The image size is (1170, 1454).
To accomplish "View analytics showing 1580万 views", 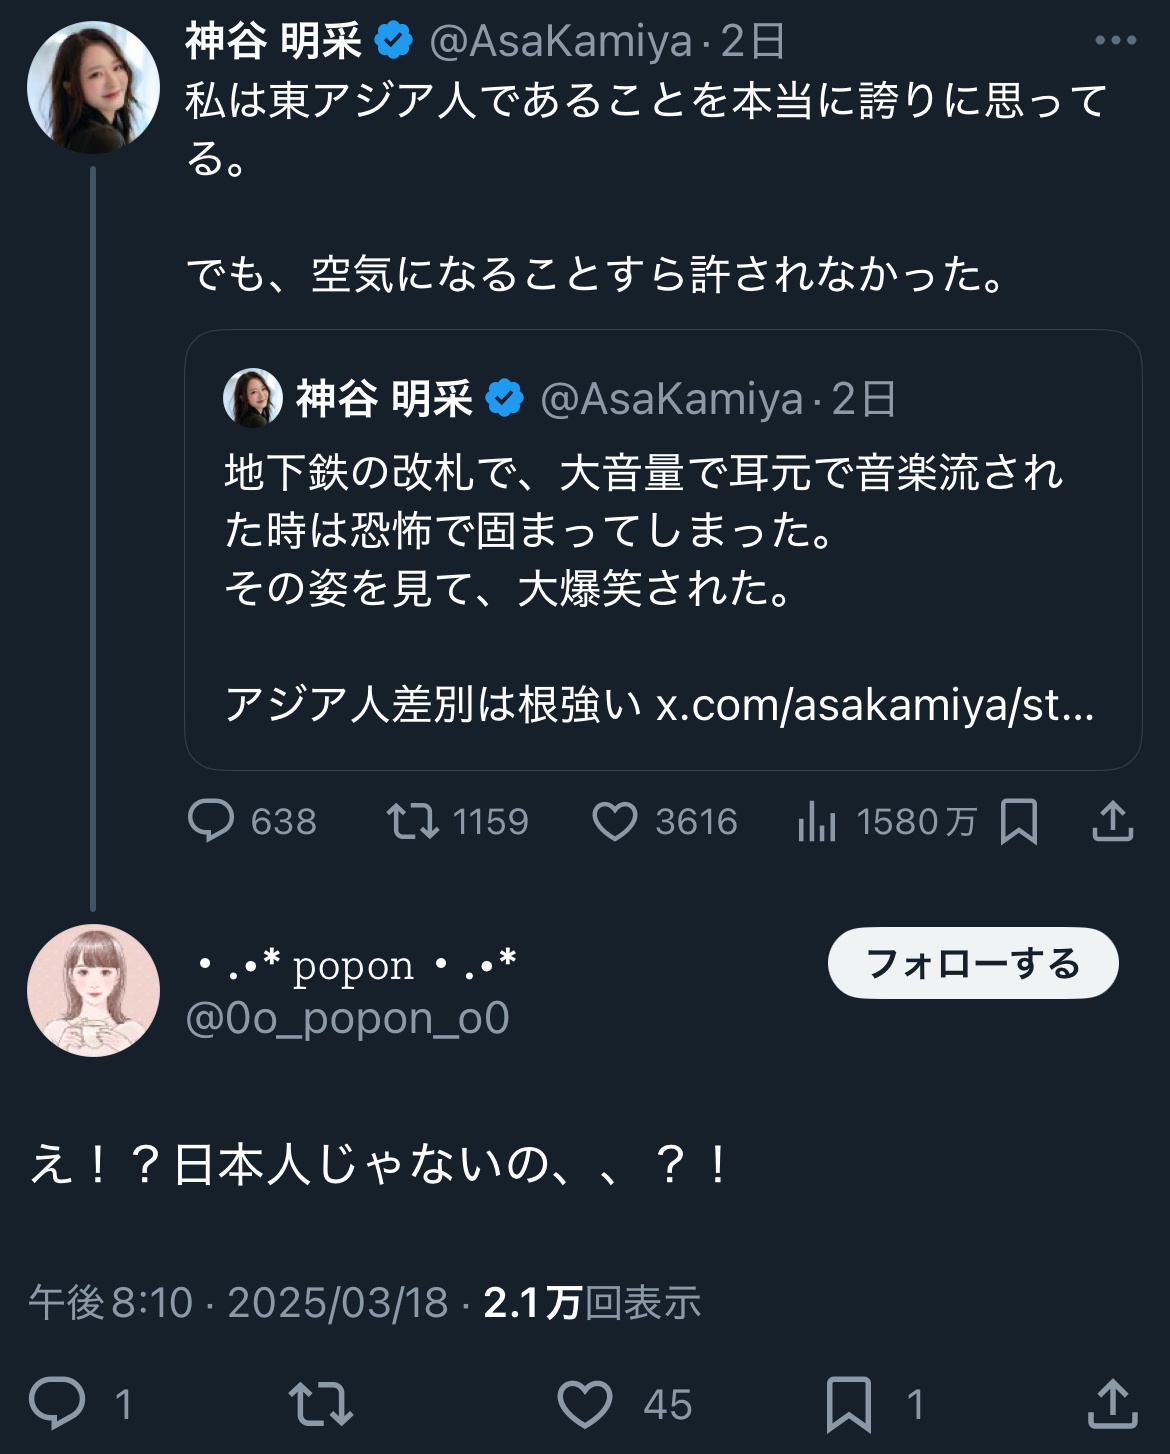I will [x=817, y=822].
